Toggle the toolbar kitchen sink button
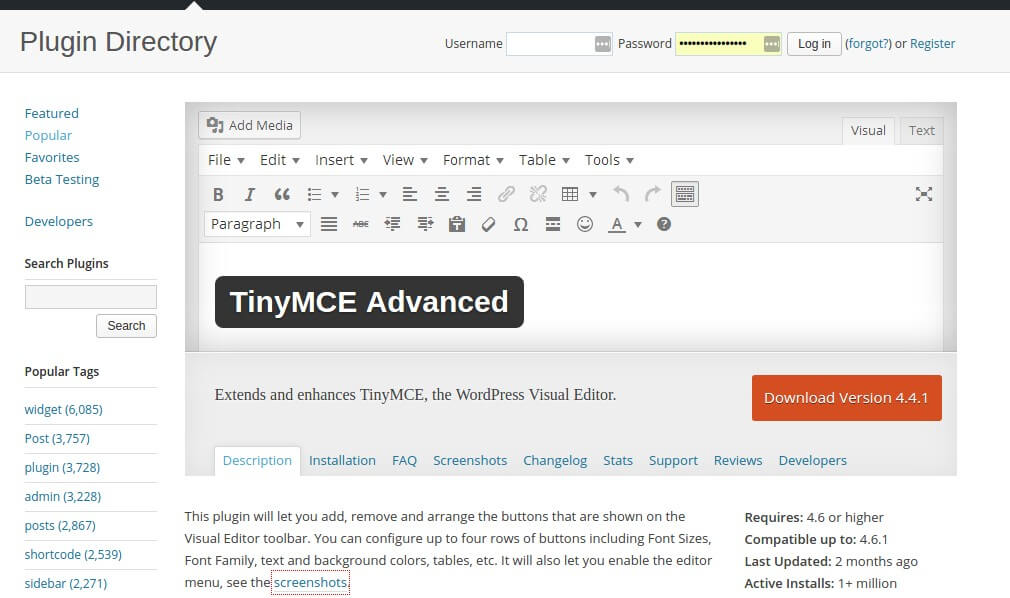 pyautogui.click(x=685, y=194)
